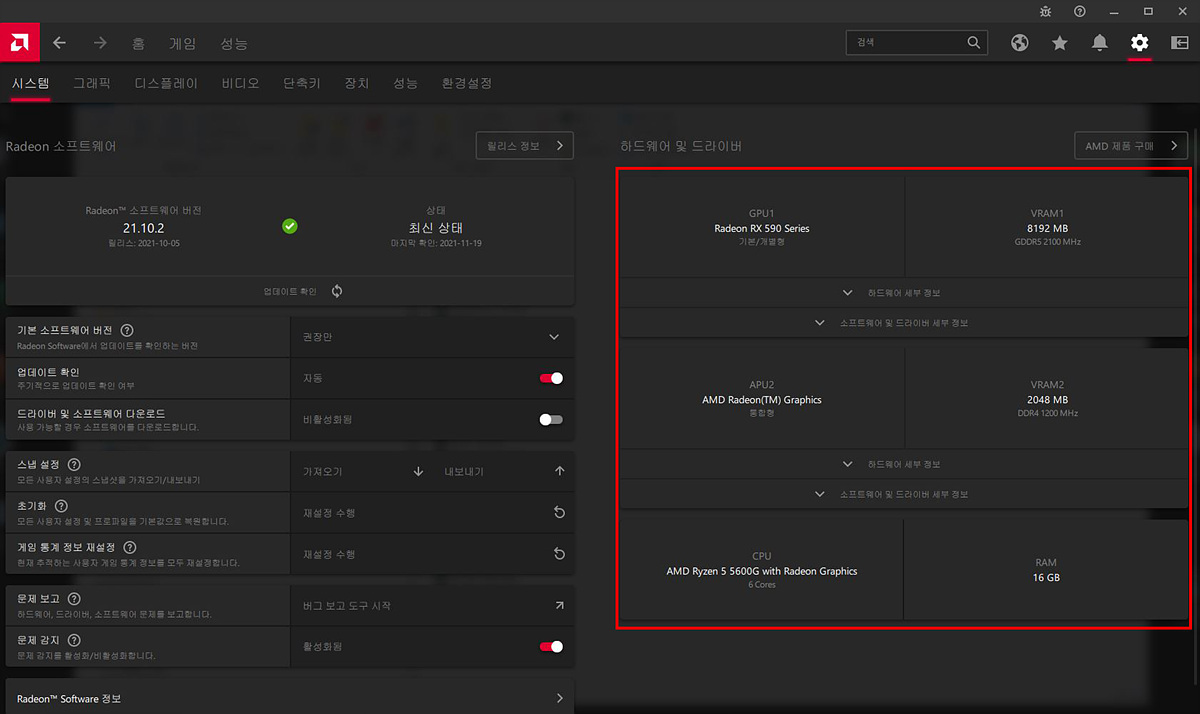Expand APU2 하드웨어 세부 정보

(904, 464)
